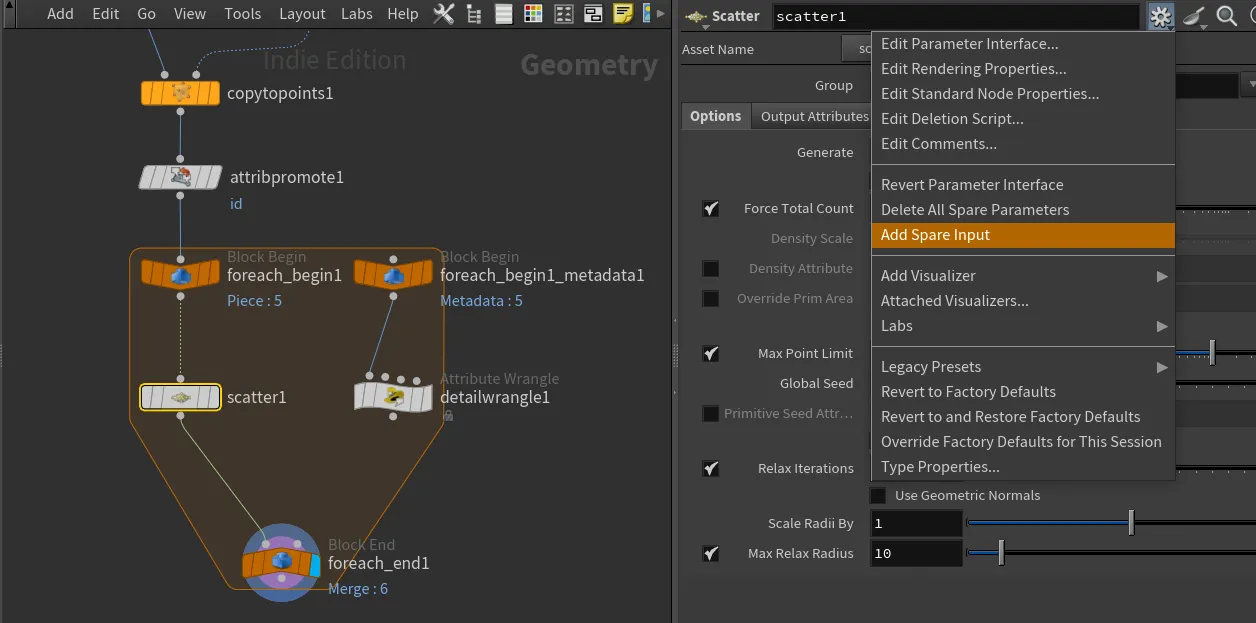Click the magnifier search parameters icon
Viewport: 1256px width, 623px height.
click(1227, 16)
